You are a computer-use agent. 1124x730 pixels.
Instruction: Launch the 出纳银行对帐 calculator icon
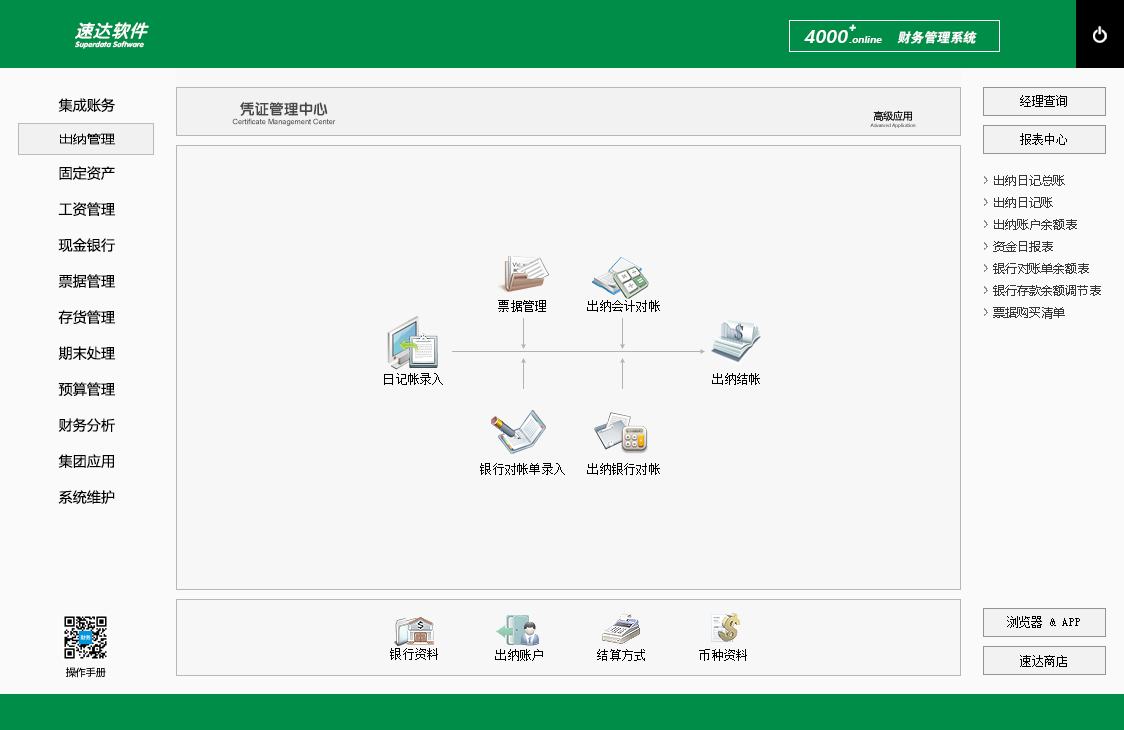622,434
